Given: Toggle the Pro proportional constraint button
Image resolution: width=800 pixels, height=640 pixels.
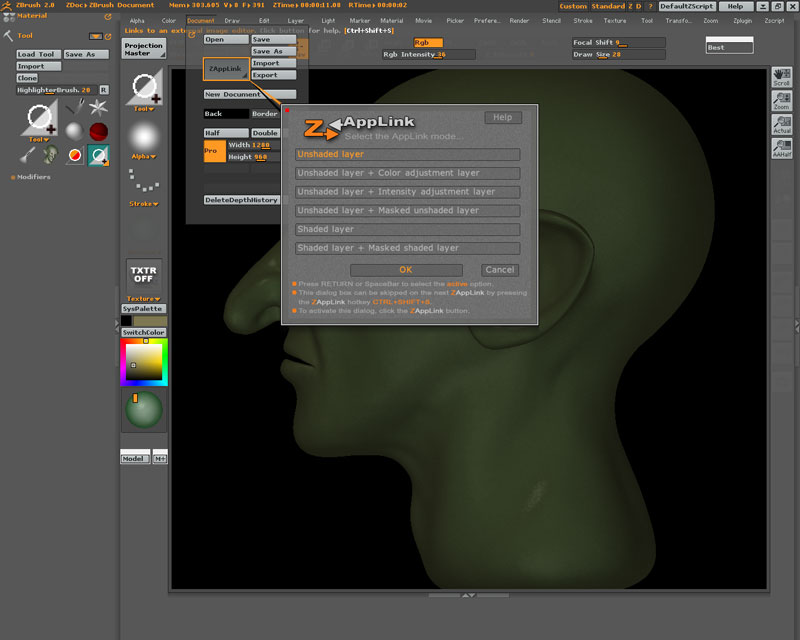Looking at the screenshot, I should (213, 151).
